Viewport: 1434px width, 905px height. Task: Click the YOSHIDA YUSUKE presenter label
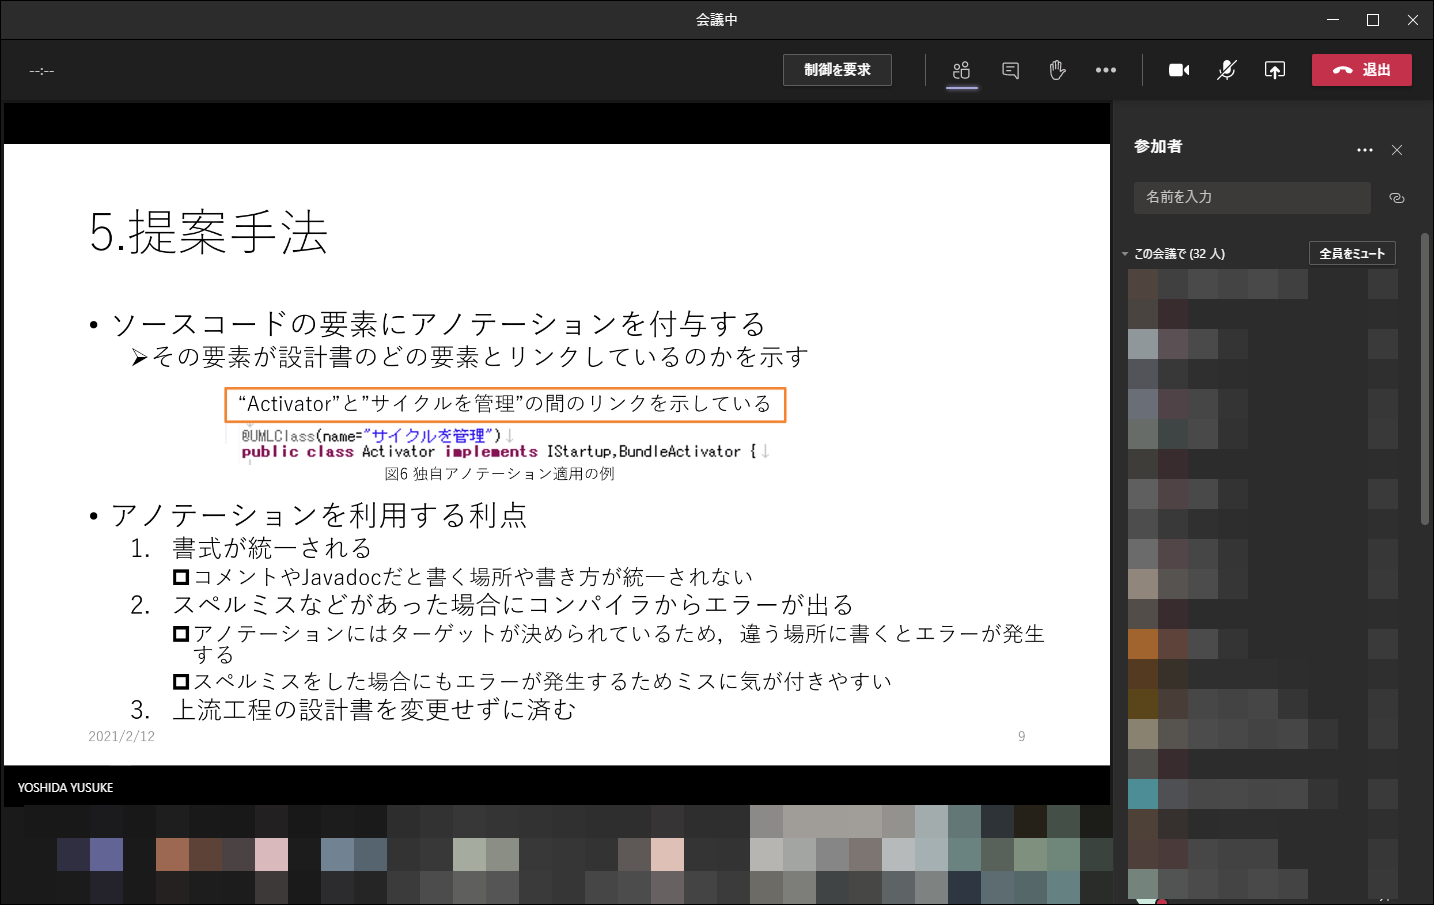tap(66, 788)
